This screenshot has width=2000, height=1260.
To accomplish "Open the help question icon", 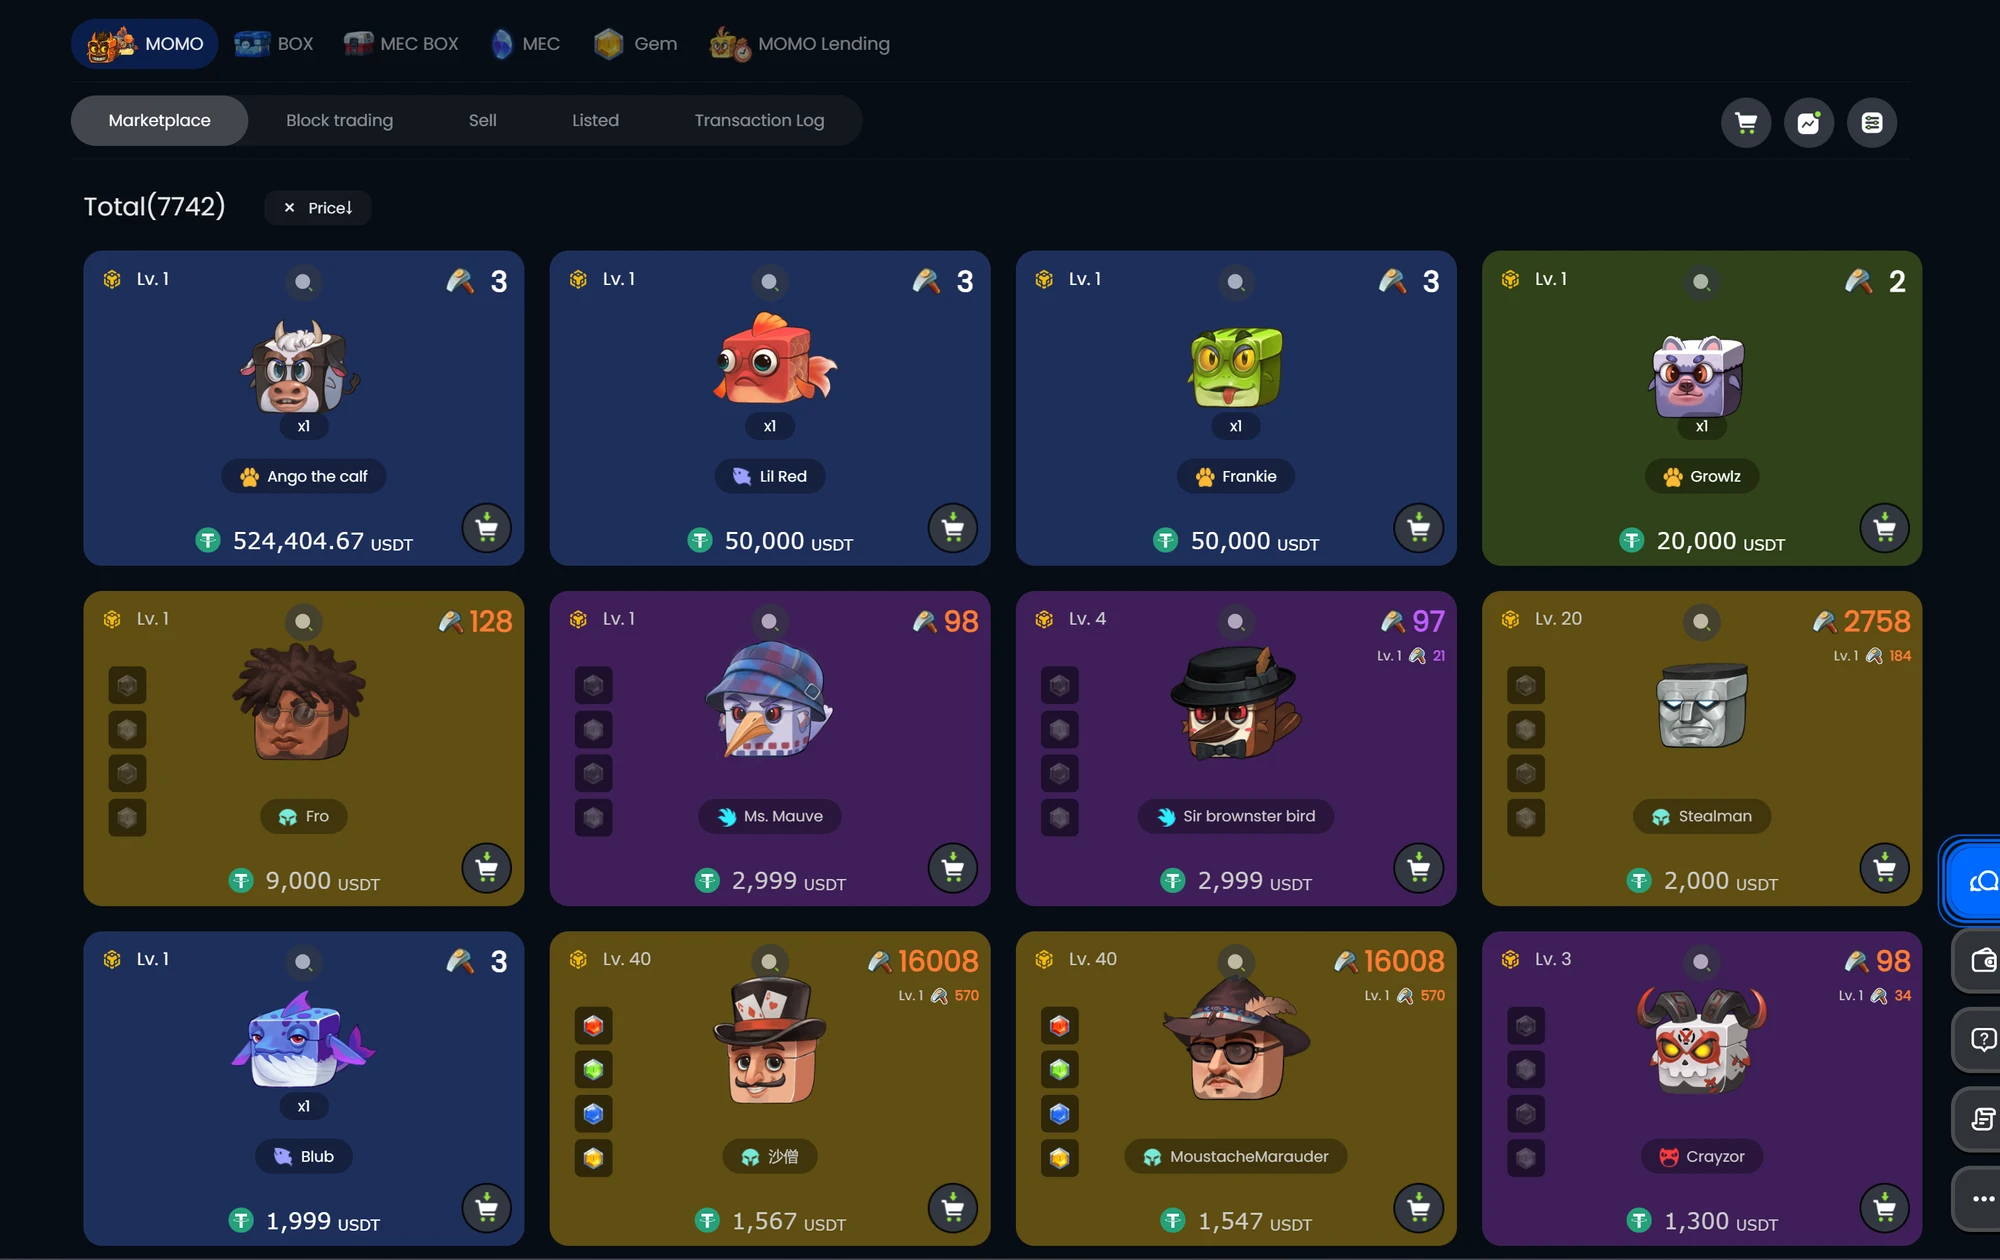I will point(1981,1040).
